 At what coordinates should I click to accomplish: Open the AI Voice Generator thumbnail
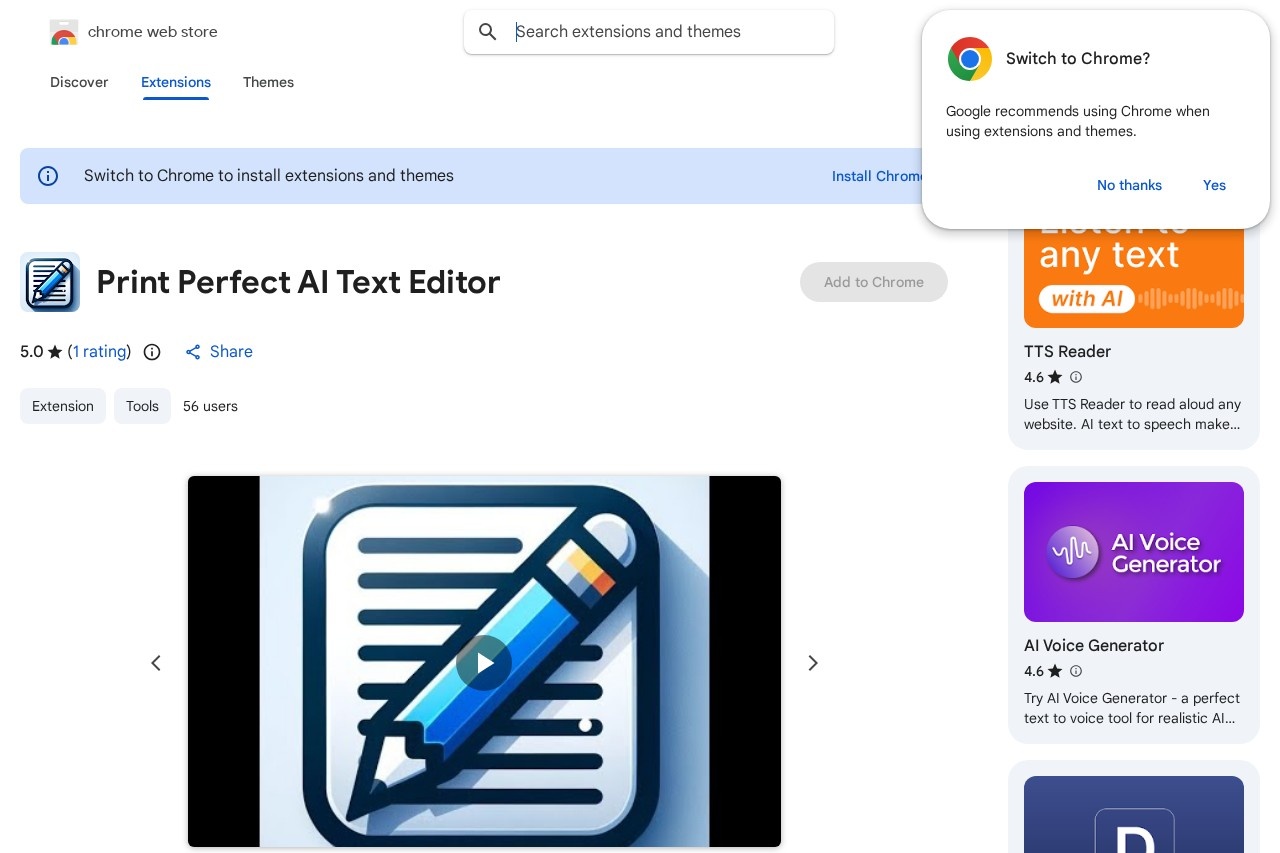pos(1133,552)
